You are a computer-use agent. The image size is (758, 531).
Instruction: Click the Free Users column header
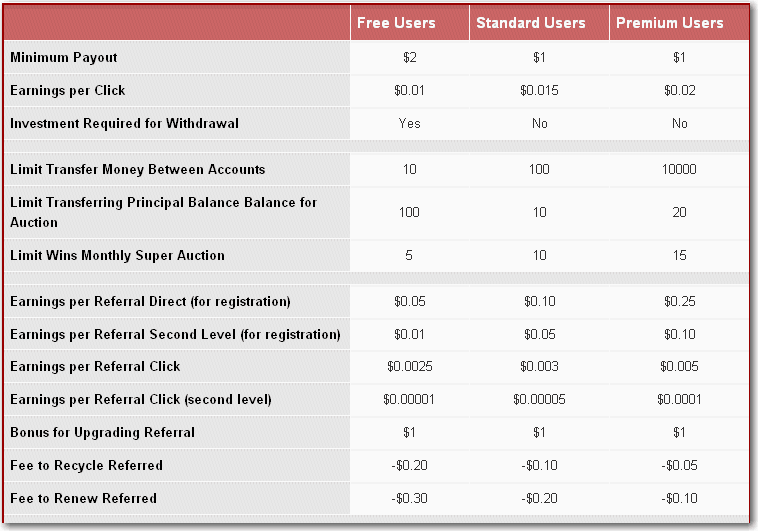pos(396,23)
